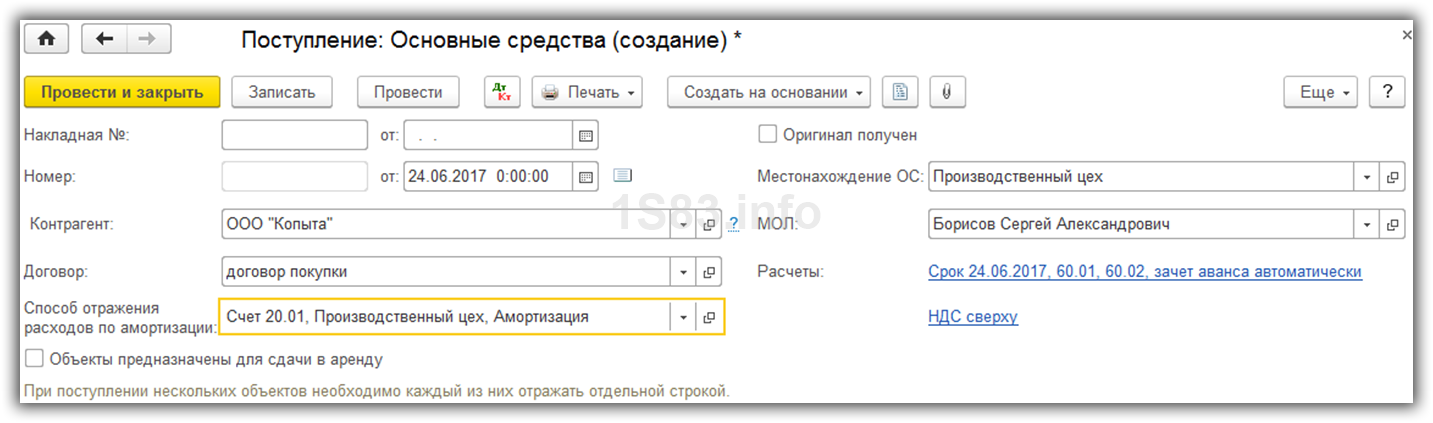
Task: Expand the Договор dropdown arrow
Action: pos(684,272)
